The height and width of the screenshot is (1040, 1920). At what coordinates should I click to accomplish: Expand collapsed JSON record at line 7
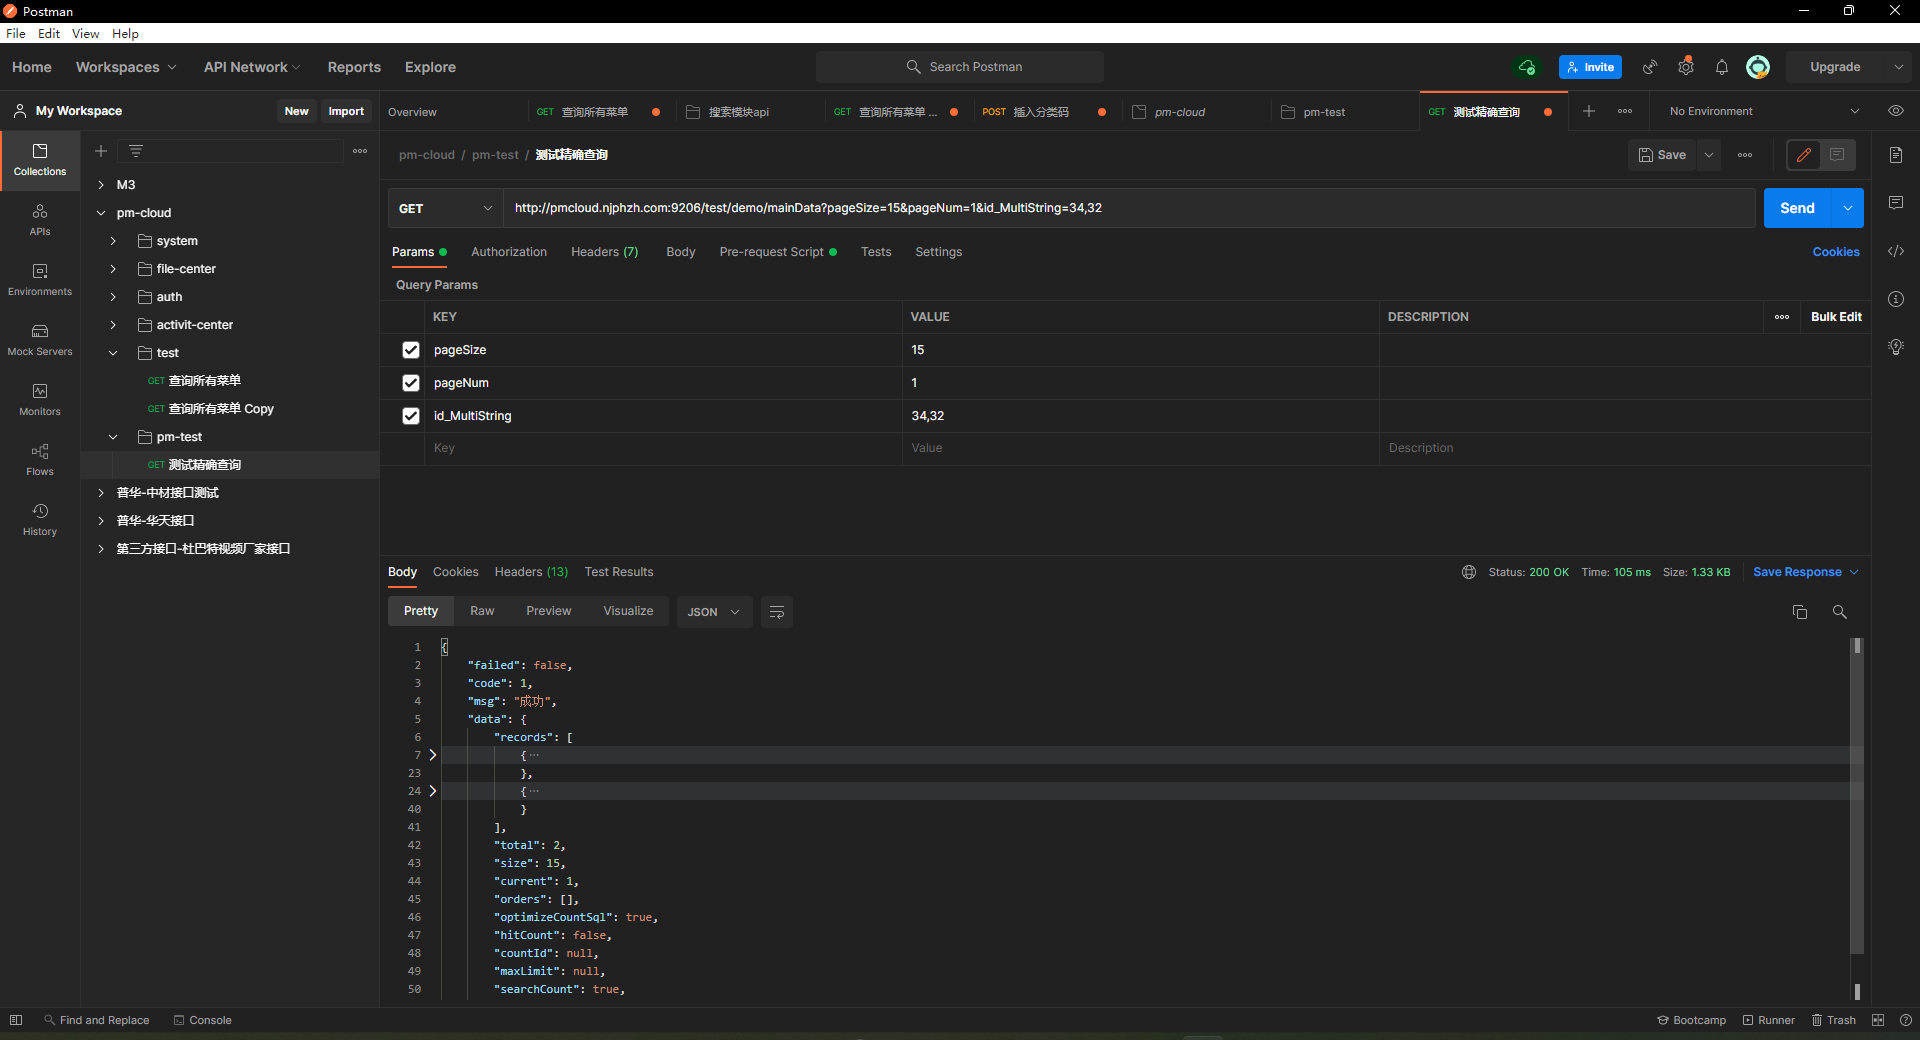[433, 755]
